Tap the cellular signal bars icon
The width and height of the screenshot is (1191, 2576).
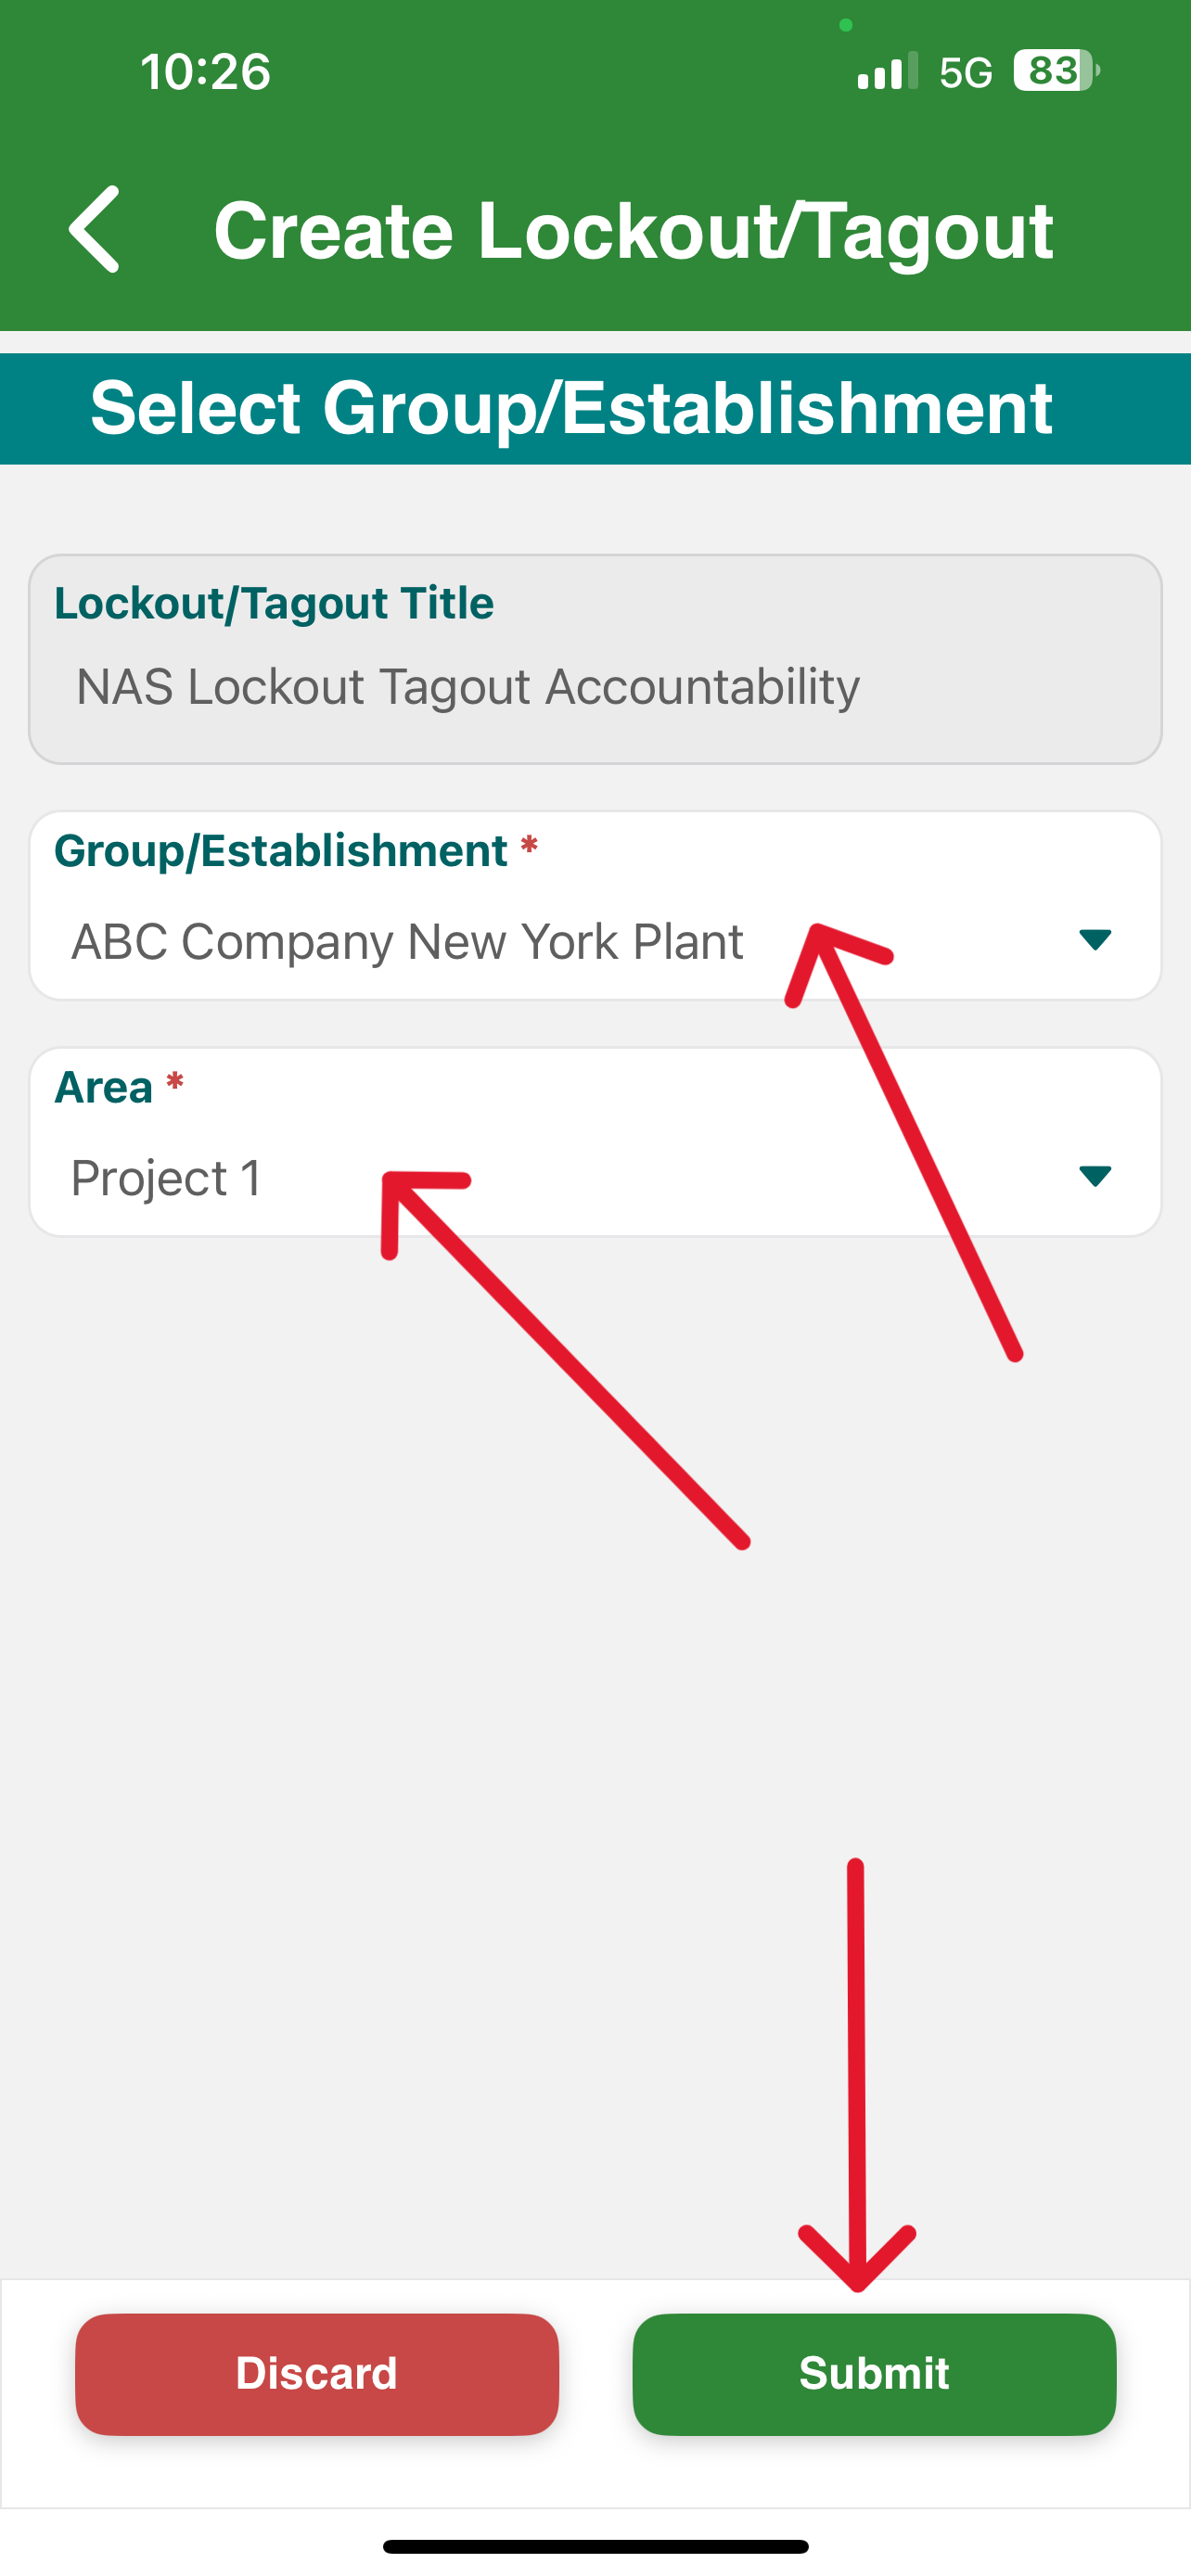(887, 71)
